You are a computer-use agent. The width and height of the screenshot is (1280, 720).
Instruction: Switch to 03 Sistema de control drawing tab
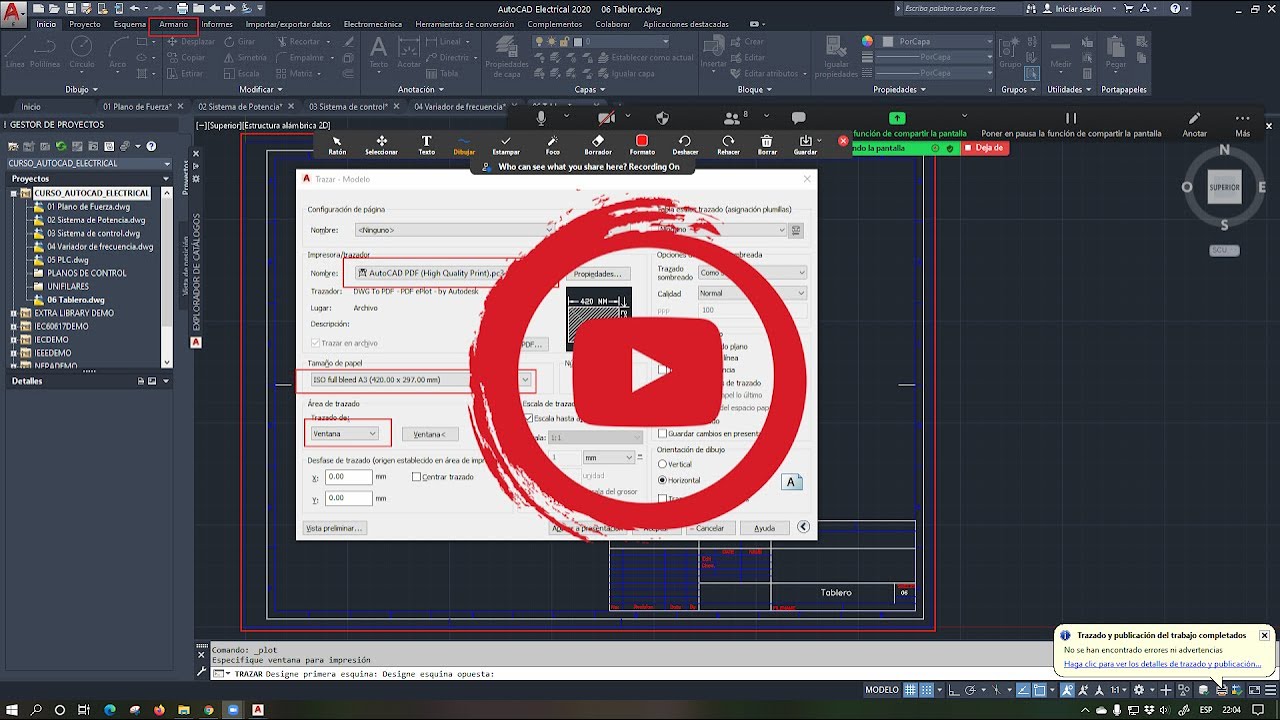pos(348,106)
